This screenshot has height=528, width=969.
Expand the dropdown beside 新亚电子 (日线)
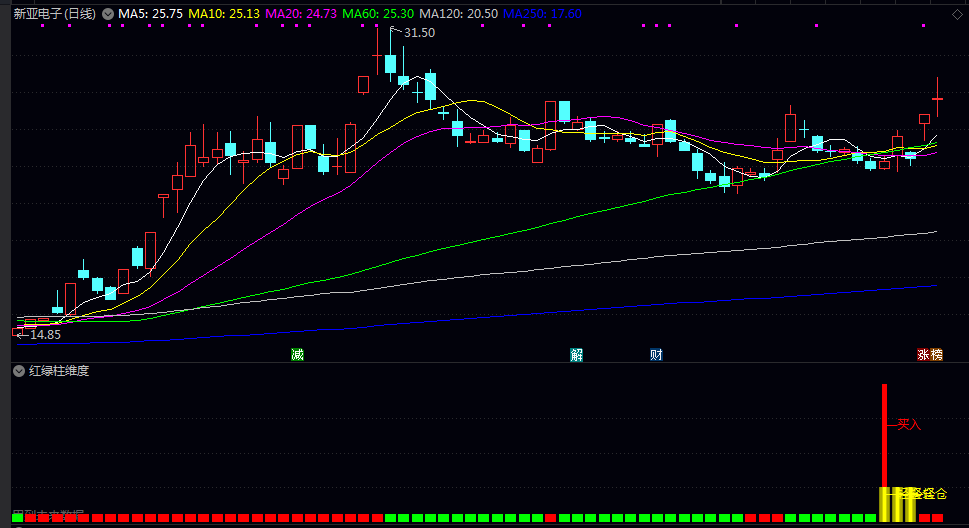(x=108, y=14)
